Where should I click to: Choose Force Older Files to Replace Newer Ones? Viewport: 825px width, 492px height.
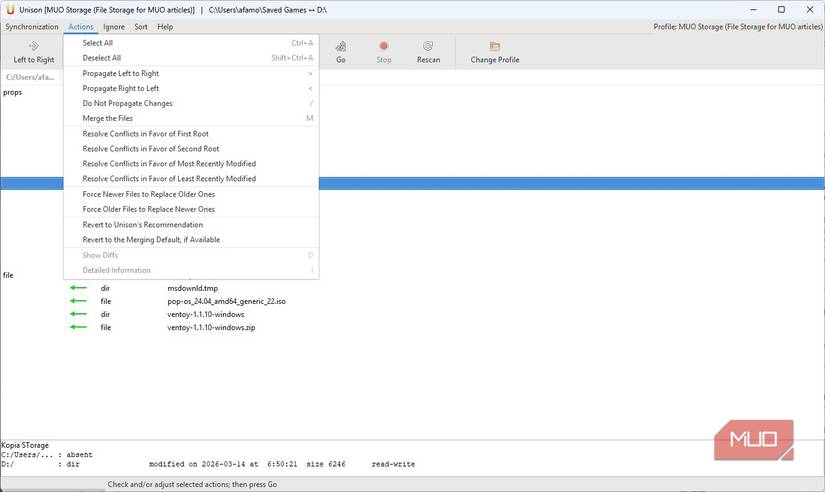coord(191,209)
